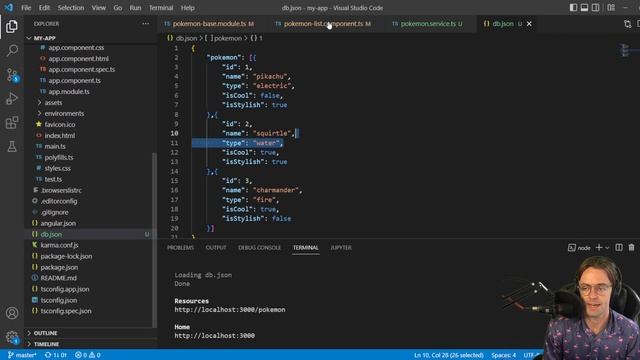
Task: Click the explorer vertical scrollbar
Action: tap(154, 240)
